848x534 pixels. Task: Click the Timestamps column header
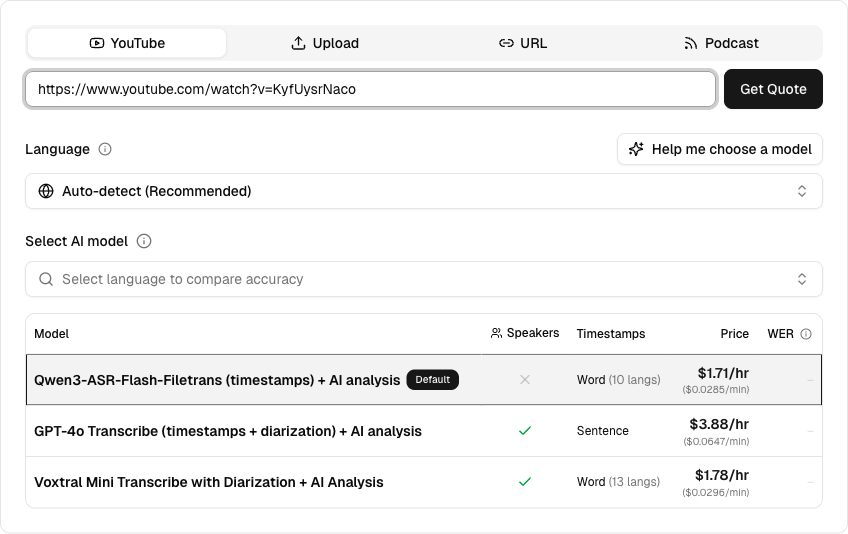click(x=611, y=334)
